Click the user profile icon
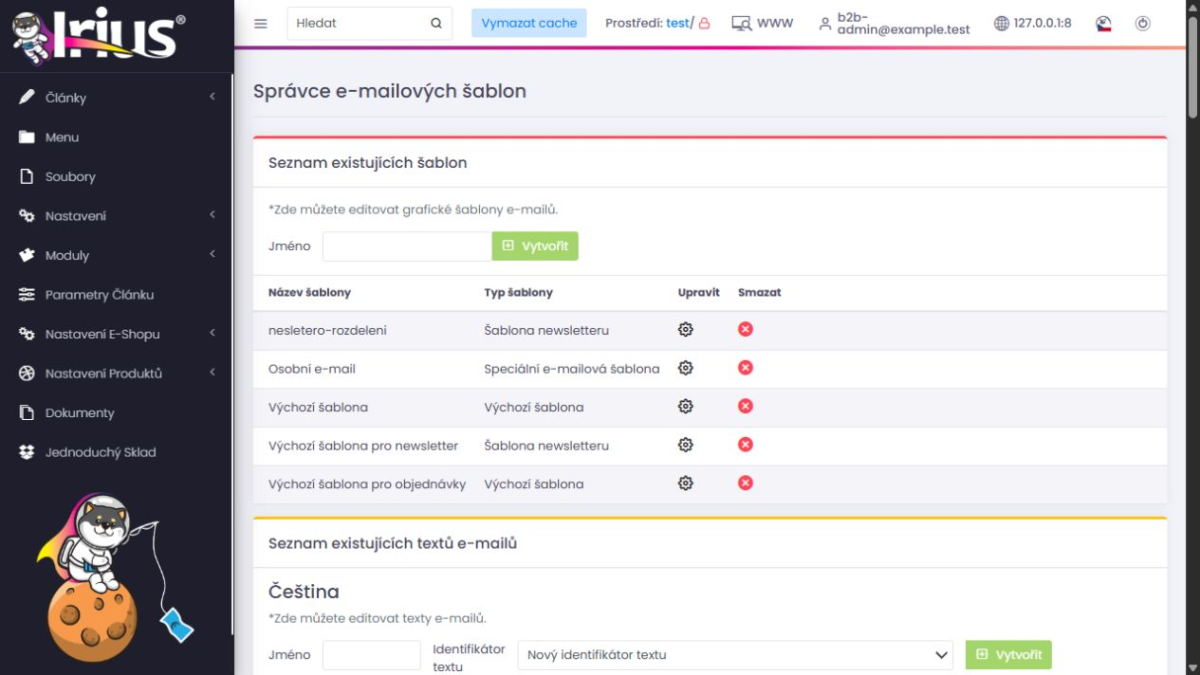This screenshot has width=1200, height=675. [825, 23]
